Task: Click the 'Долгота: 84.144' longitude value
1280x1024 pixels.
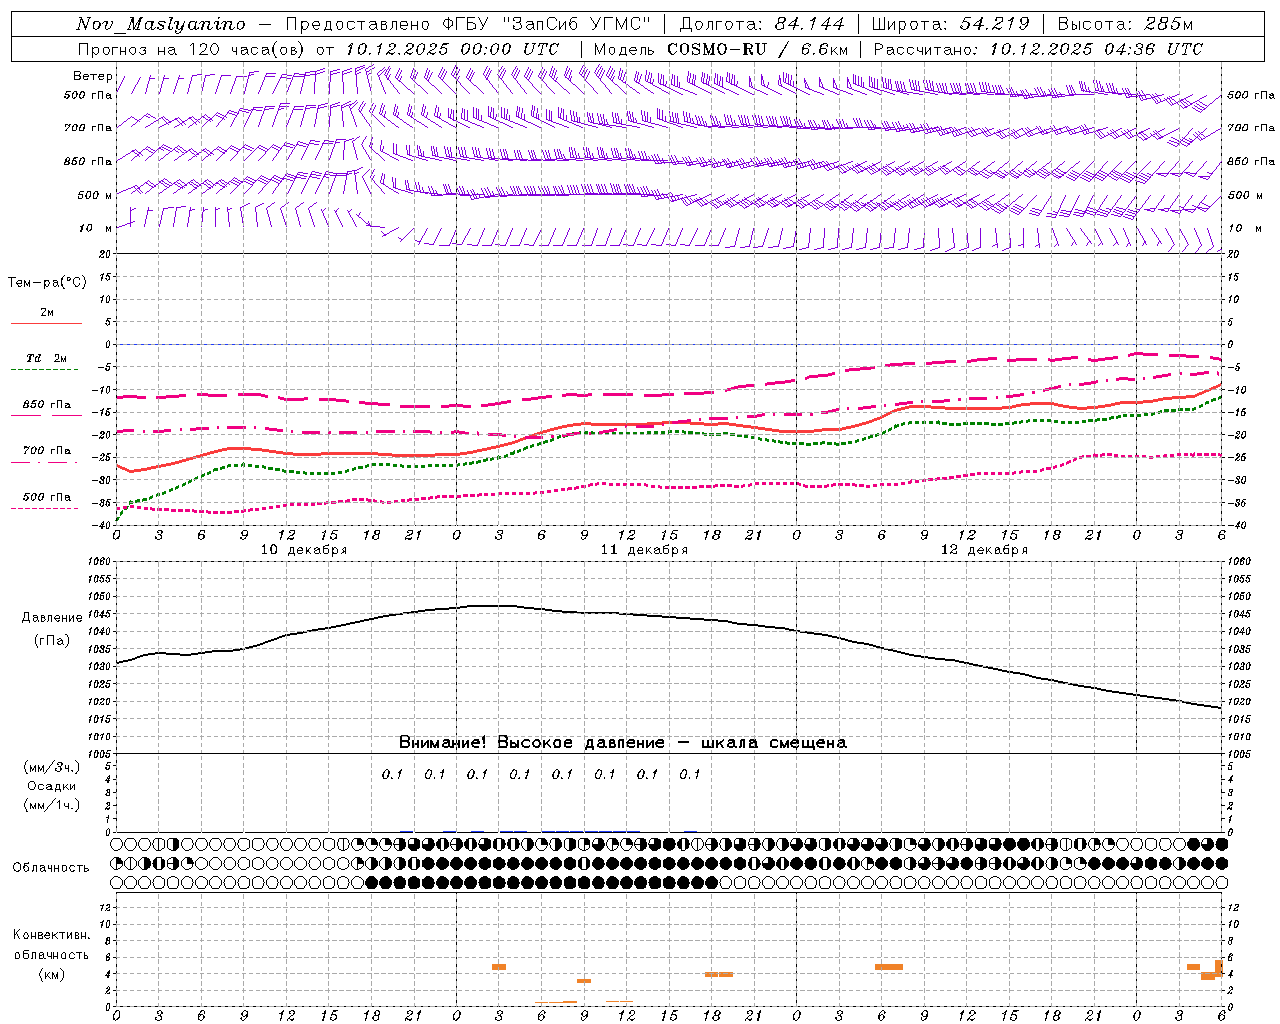Action: 762,24
